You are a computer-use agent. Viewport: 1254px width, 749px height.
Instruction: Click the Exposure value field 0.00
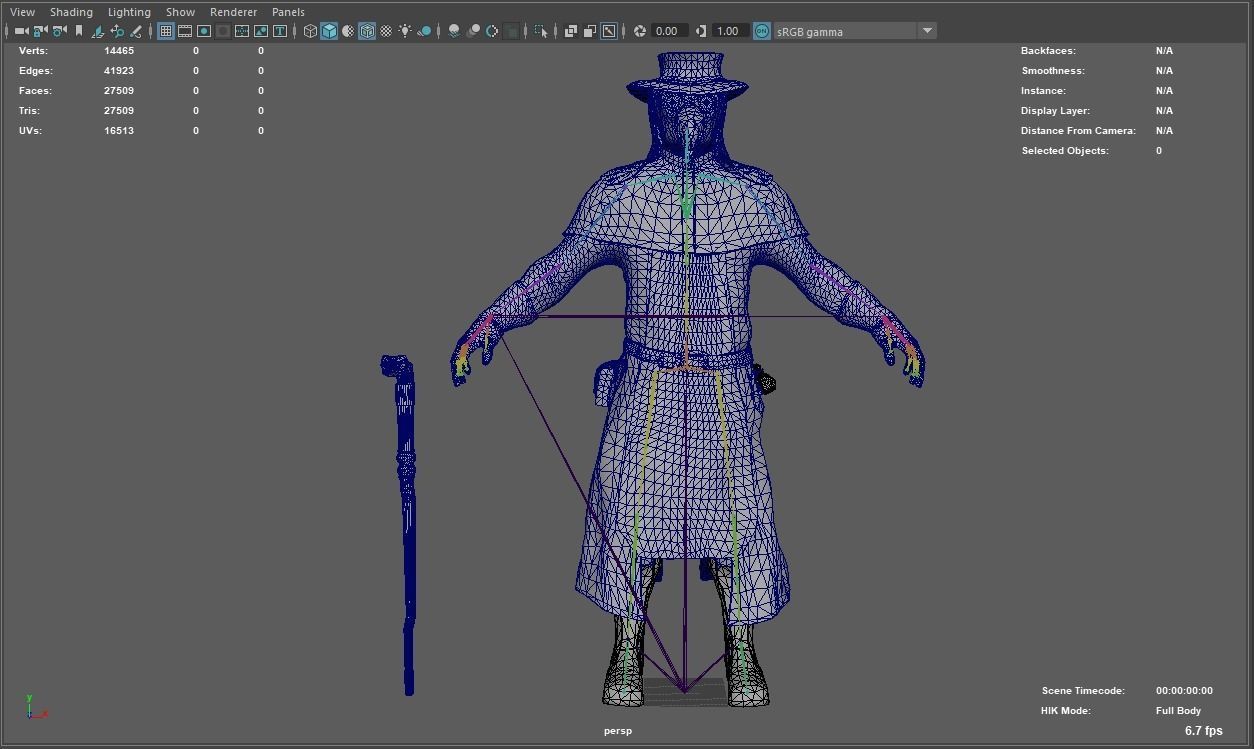point(670,31)
